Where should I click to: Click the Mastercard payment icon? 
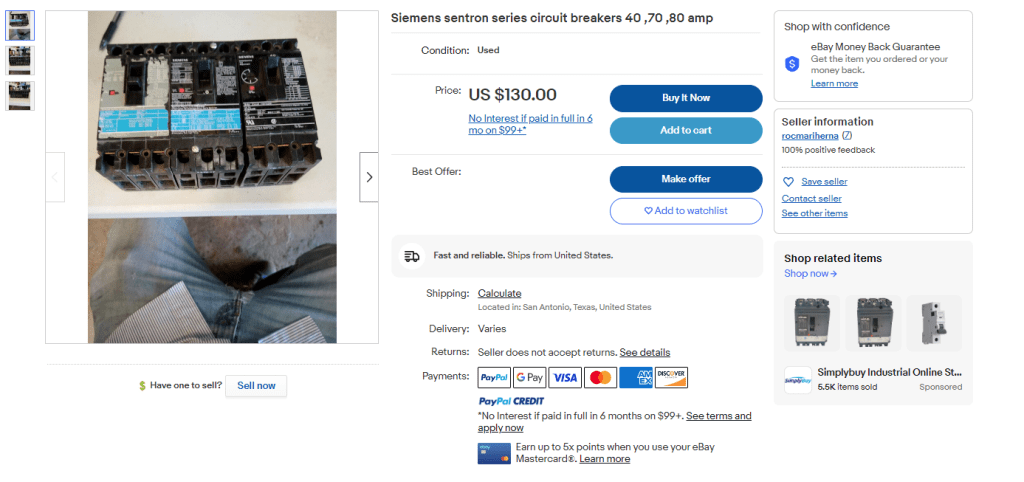pos(600,377)
